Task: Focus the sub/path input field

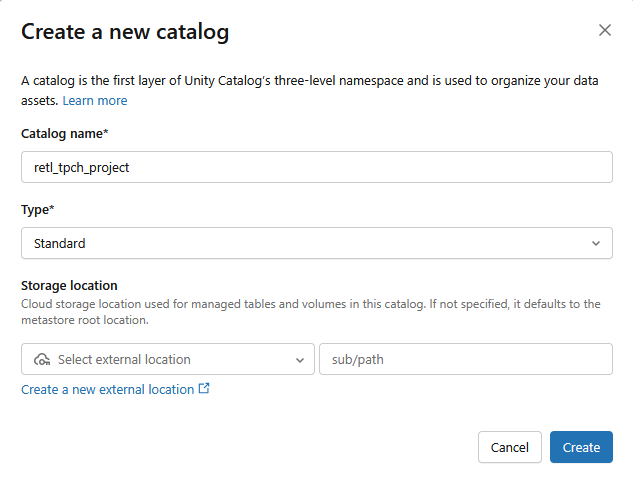Action: 465,359
